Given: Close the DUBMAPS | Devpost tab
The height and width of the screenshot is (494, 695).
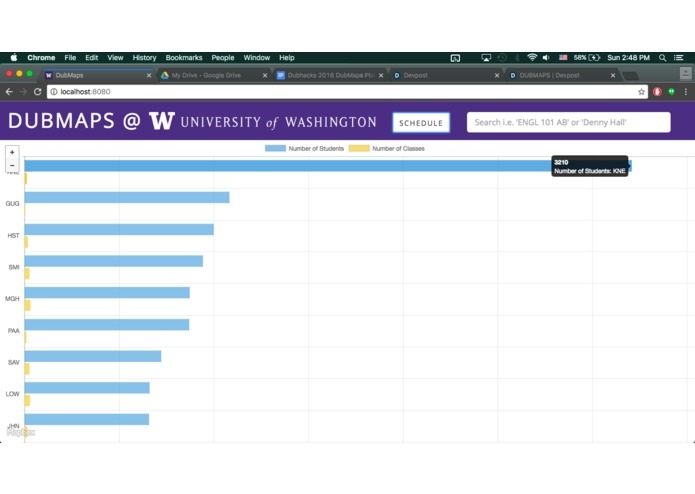Looking at the screenshot, I should point(613,76).
